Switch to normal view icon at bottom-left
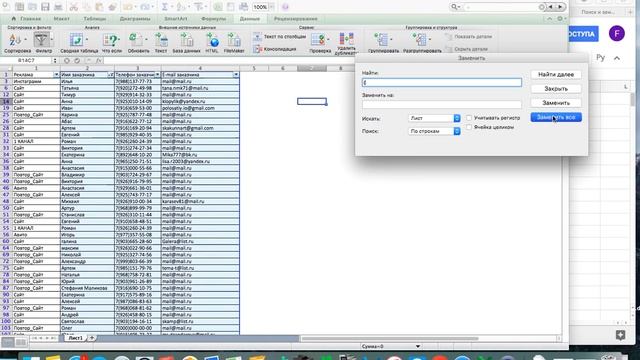This screenshot has height=360, width=640. pyautogui.click(x=7, y=342)
